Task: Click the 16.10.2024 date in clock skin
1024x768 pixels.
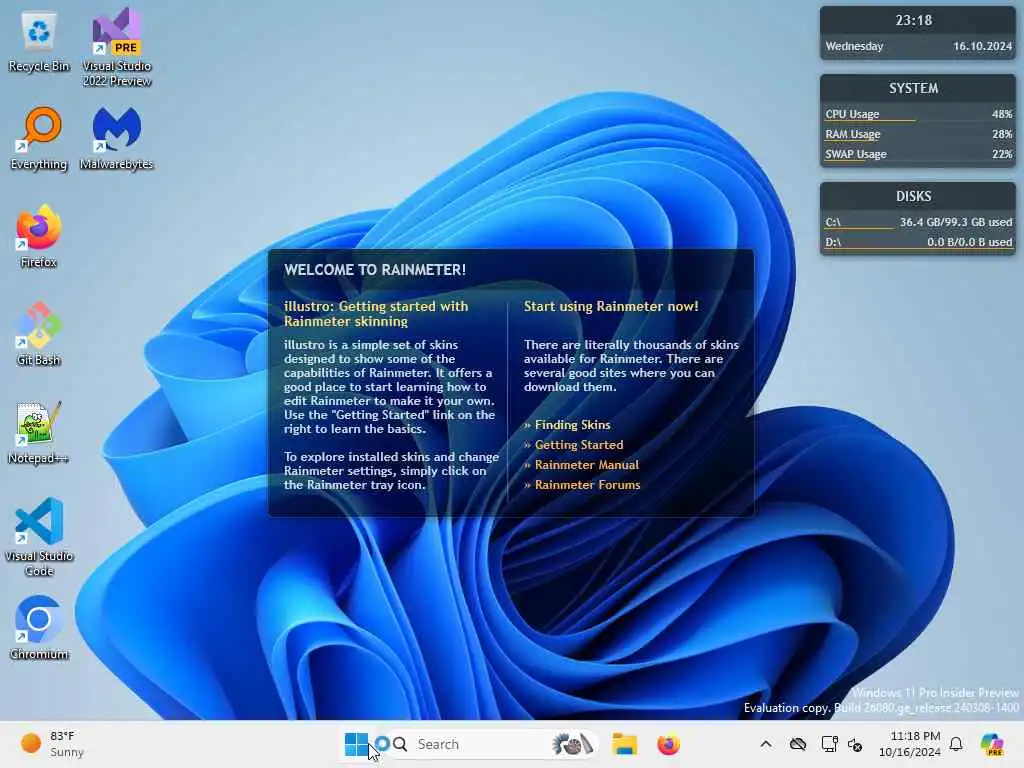Action: tap(982, 46)
